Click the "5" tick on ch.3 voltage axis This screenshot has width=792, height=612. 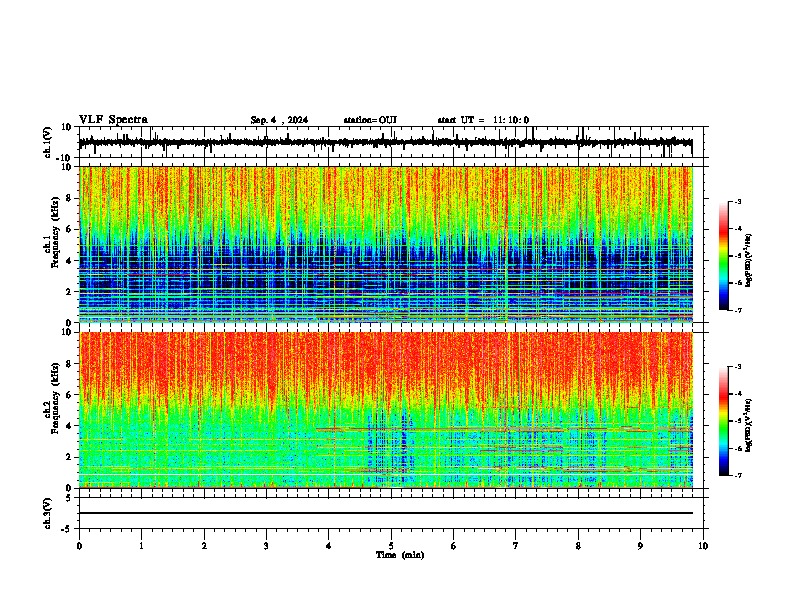click(x=70, y=498)
